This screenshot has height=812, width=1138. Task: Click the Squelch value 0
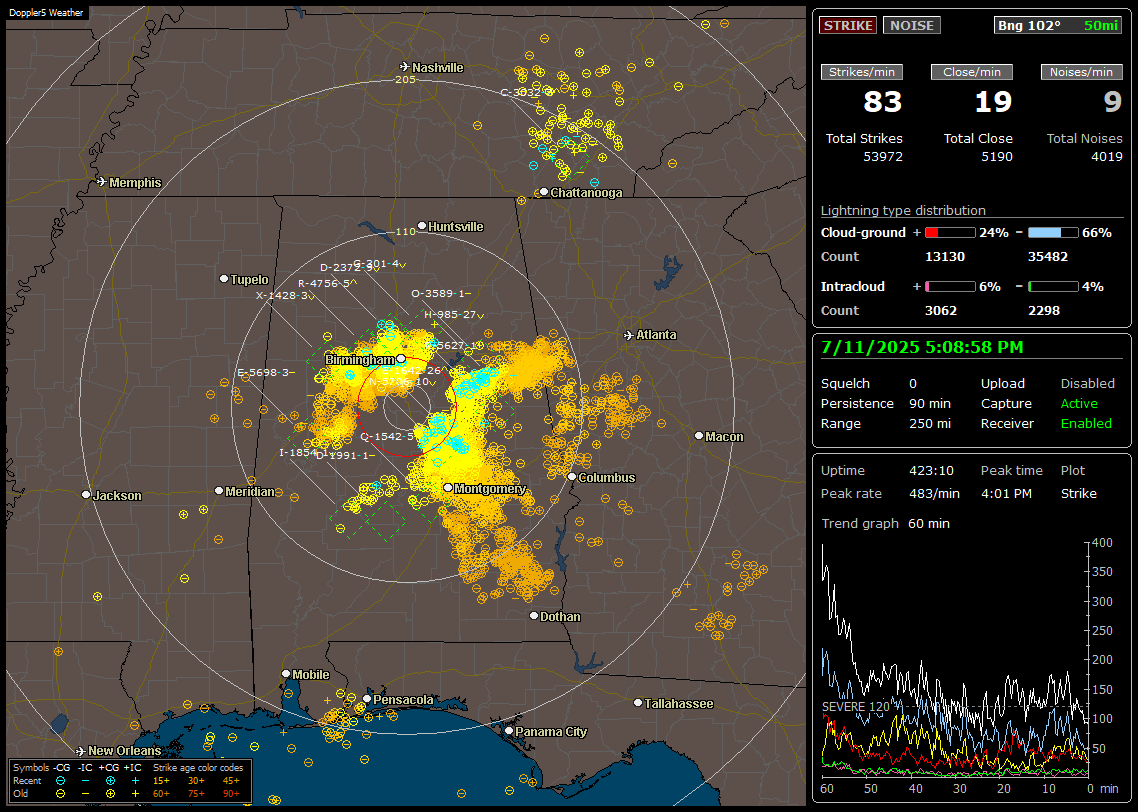pos(913,383)
